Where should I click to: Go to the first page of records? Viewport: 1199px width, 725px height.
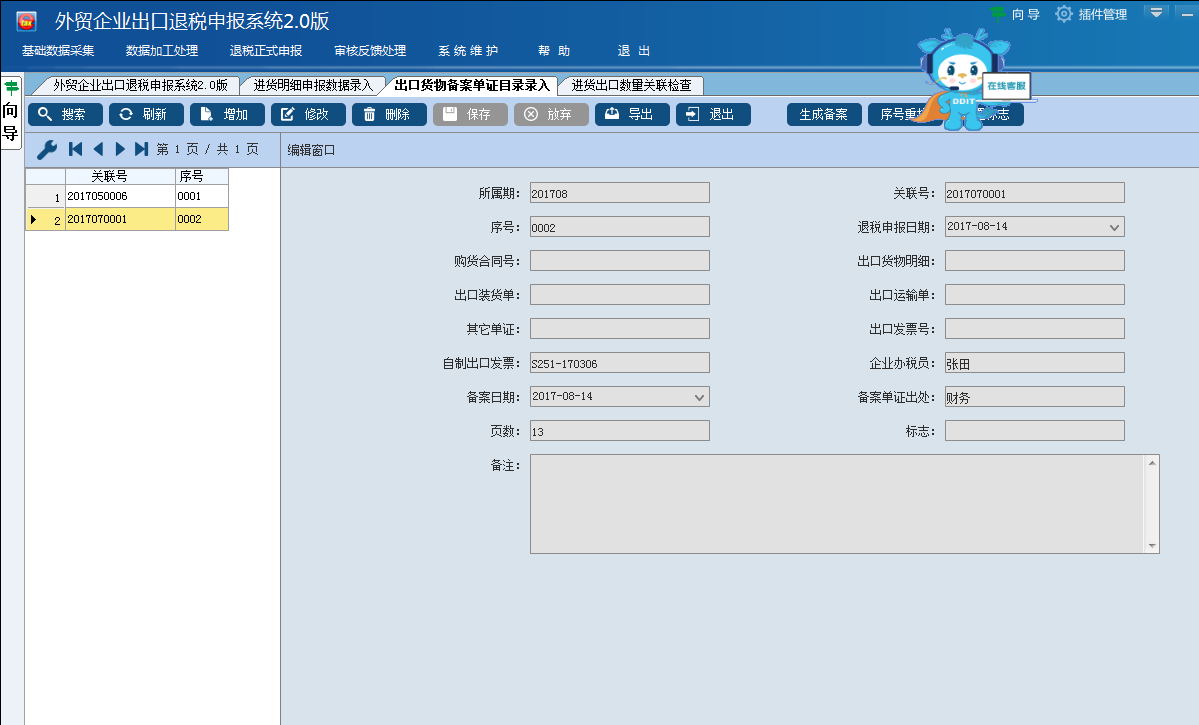(x=75, y=149)
